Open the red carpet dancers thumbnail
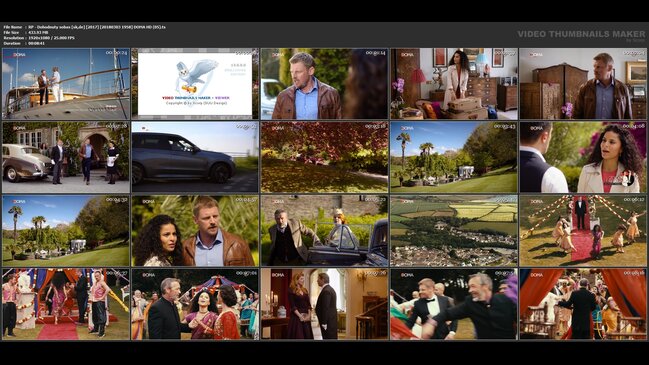The image size is (649, 365). [583, 231]
